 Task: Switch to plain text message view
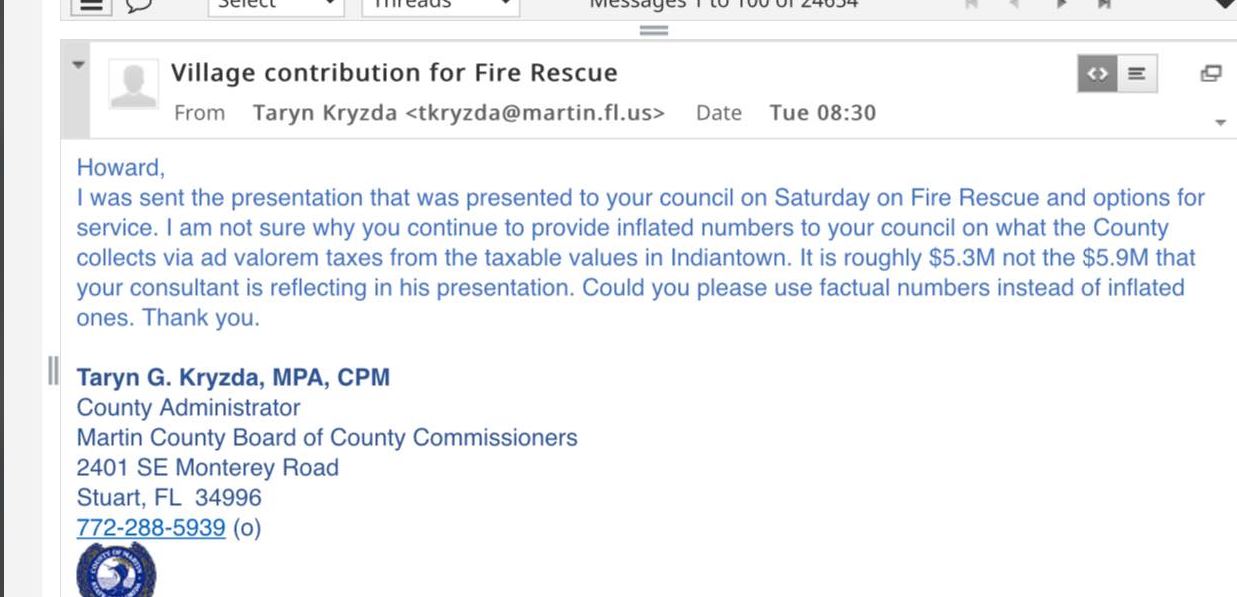click(1136, 74)
